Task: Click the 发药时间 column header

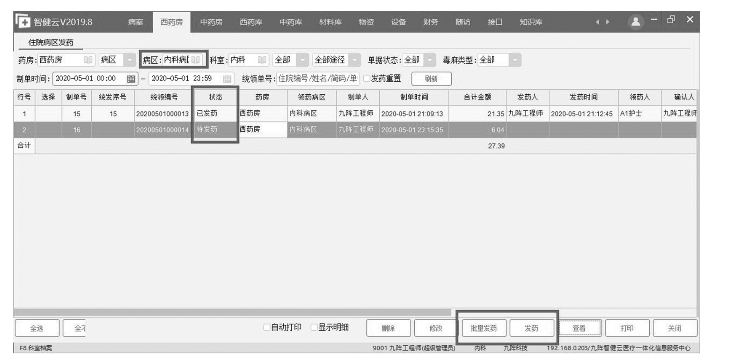Action: coord(583,98)
